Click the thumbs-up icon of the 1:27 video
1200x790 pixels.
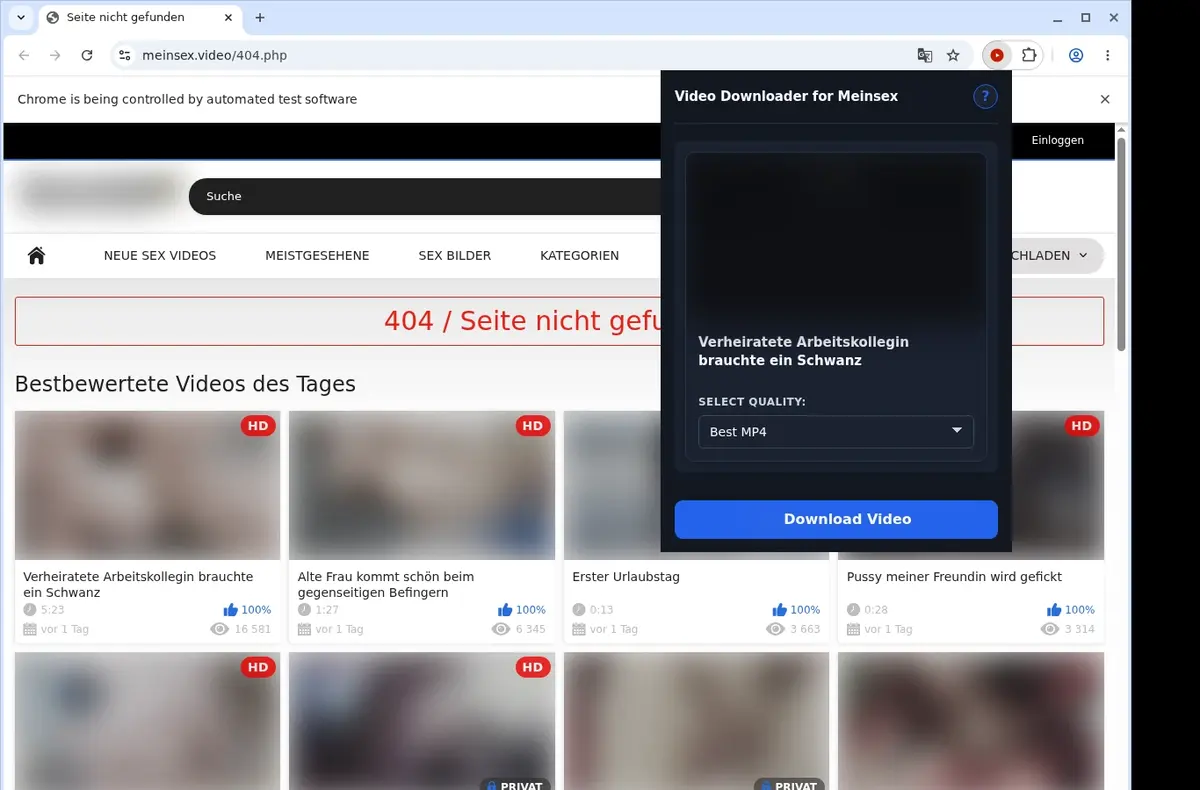click(x=505, y=610)
